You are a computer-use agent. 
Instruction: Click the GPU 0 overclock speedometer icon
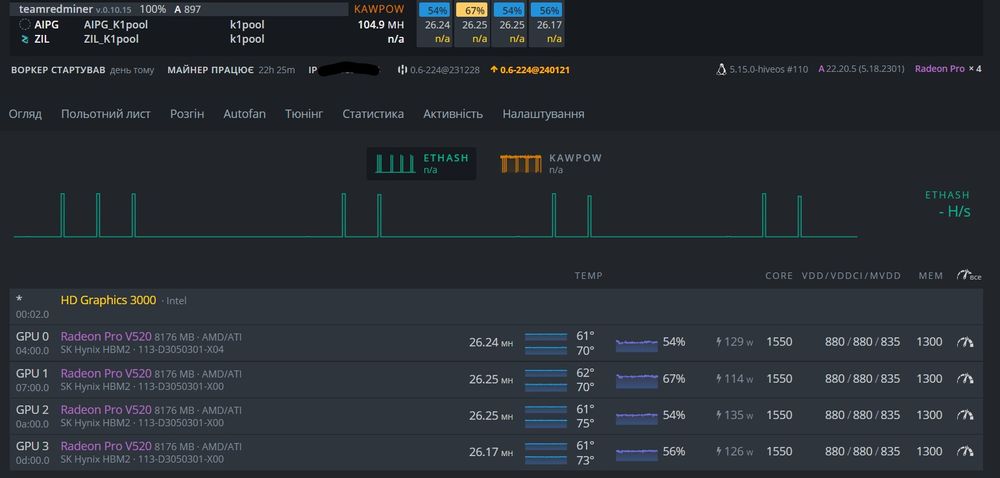[x=965, y=342]
